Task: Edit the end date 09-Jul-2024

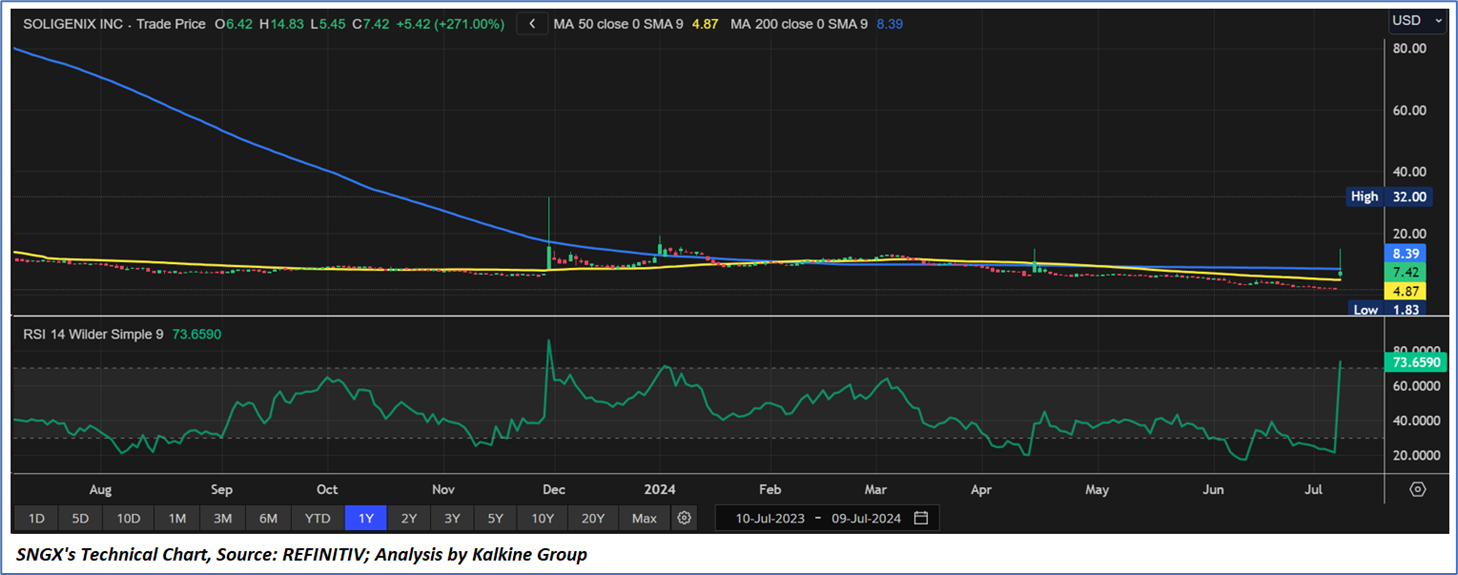Action: (x=866, y=518)
